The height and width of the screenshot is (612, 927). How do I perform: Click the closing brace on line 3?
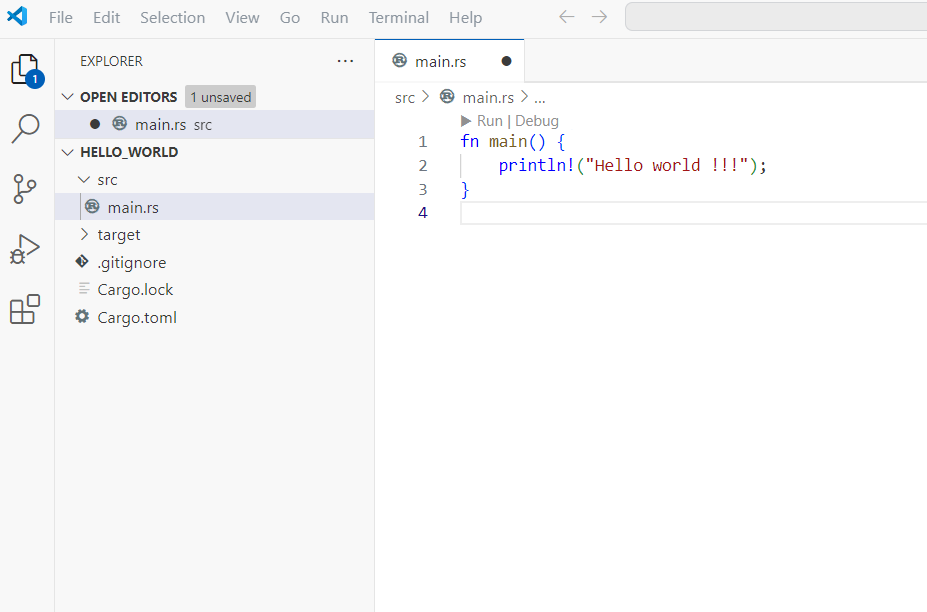click(465, 189)
